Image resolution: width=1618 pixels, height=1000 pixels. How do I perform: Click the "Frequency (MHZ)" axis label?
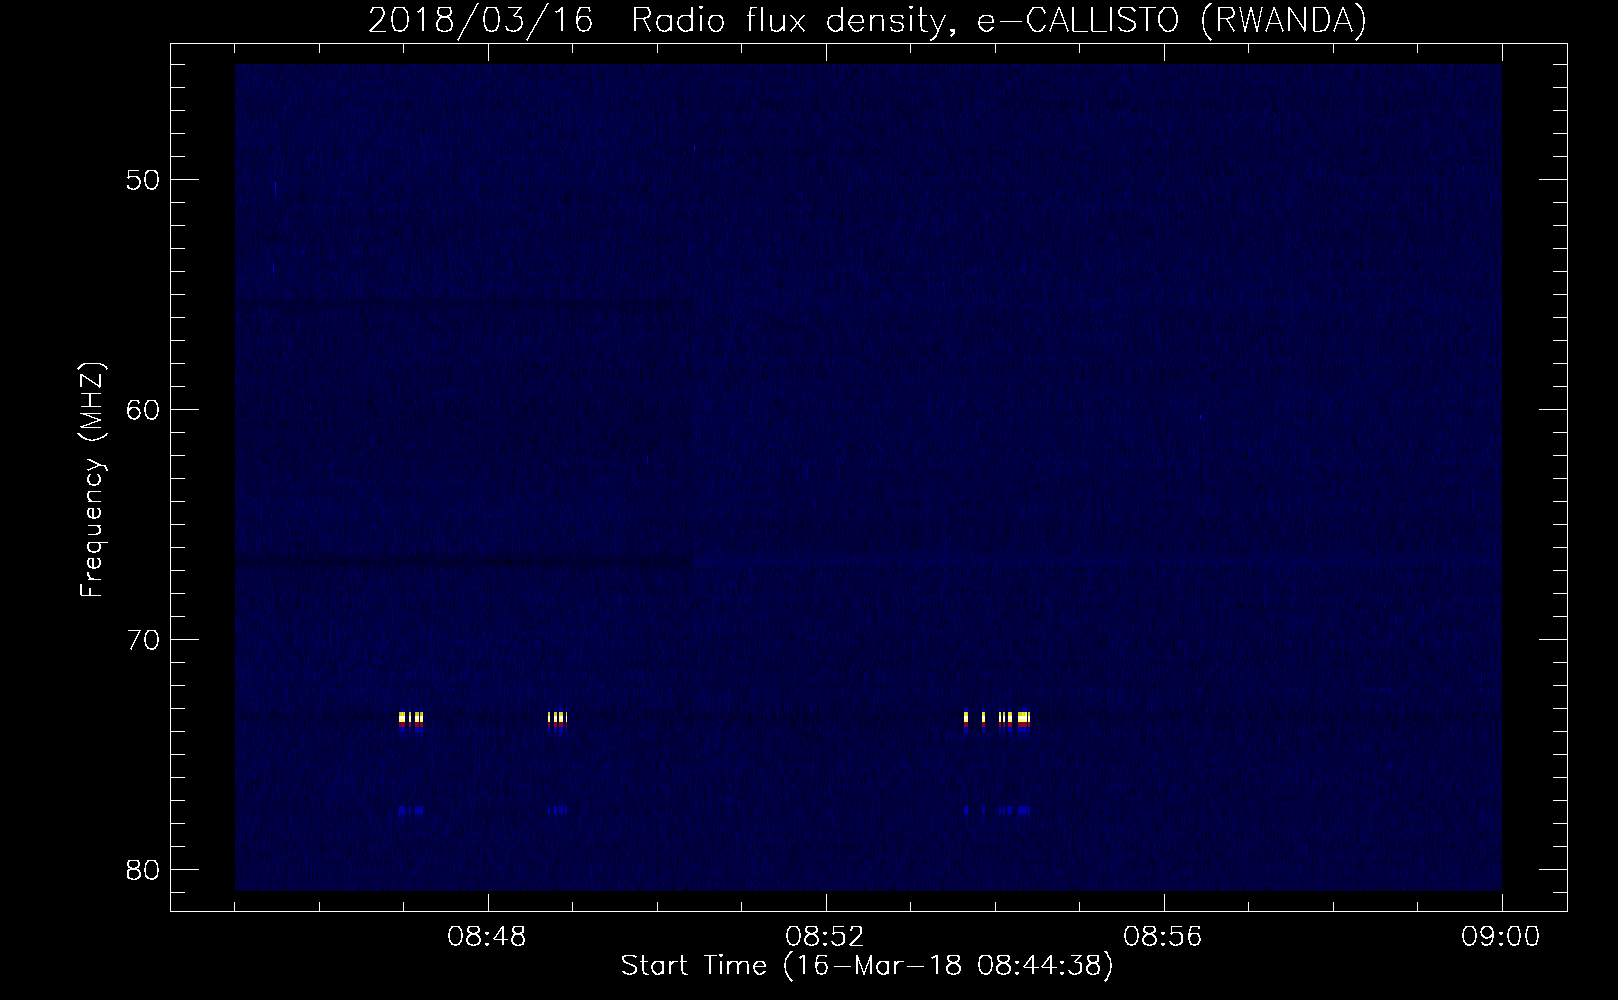point(92,480)
